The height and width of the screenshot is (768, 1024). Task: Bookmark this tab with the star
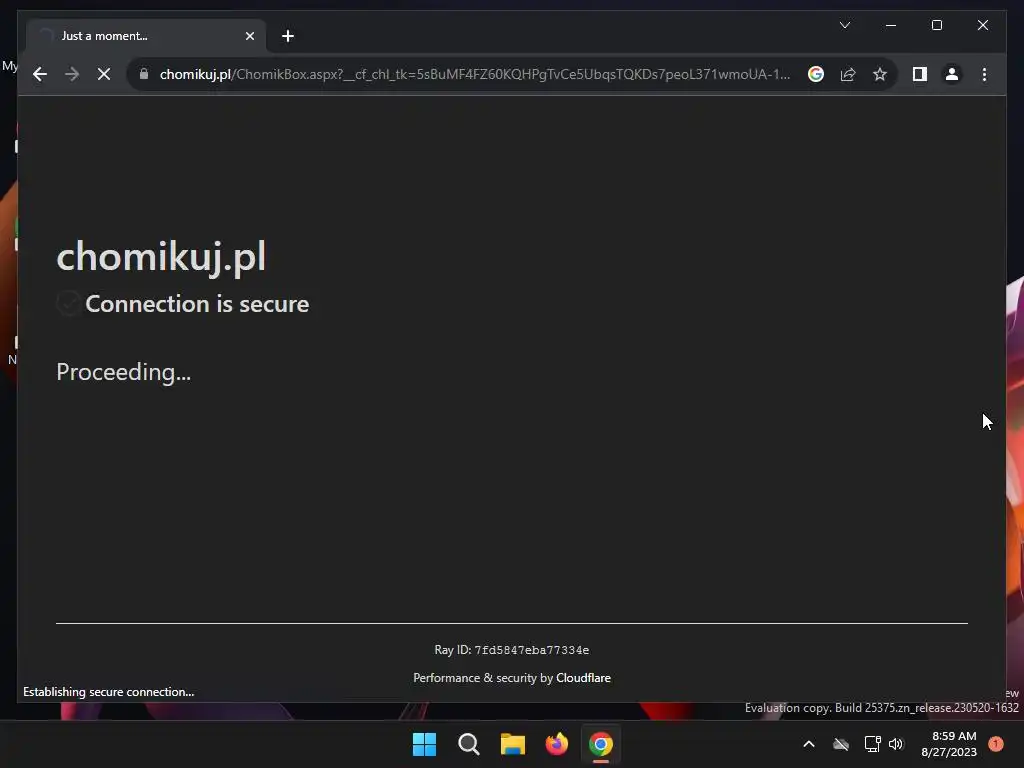point(880,74)
